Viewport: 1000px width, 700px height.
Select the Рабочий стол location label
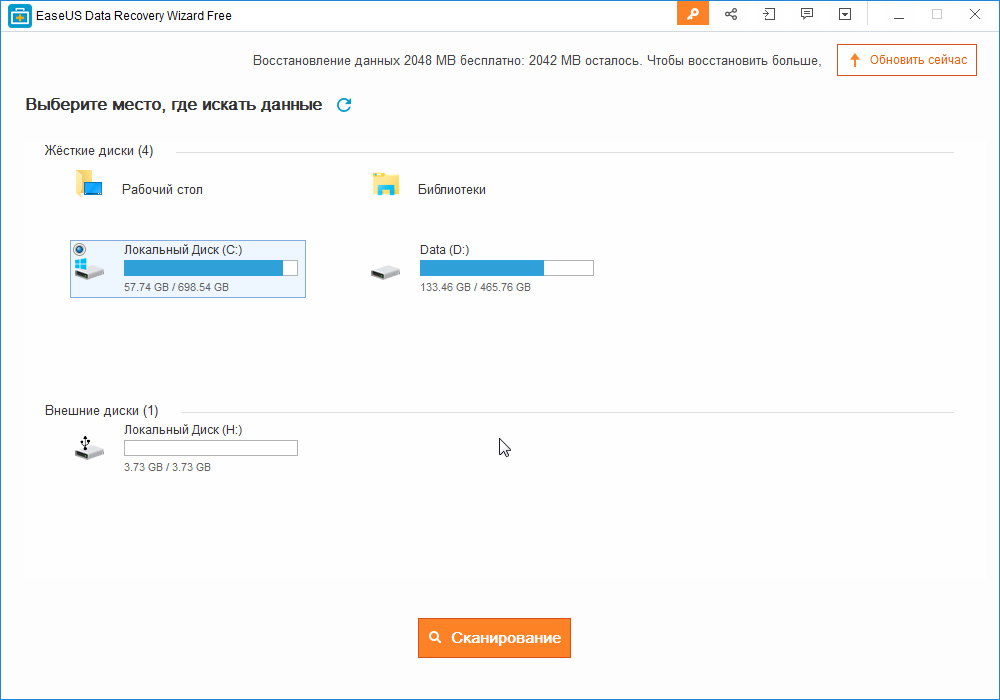click(x=162, y=189)
